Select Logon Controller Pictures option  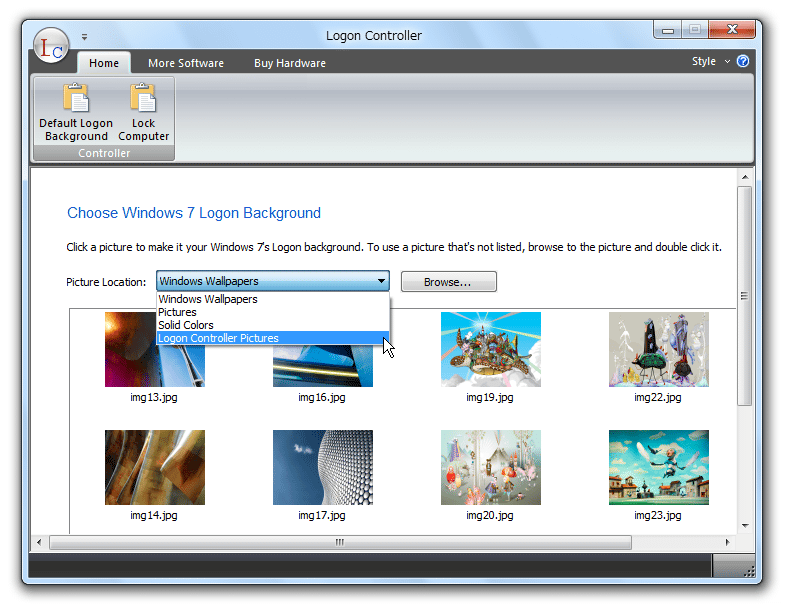click(273, 338)
